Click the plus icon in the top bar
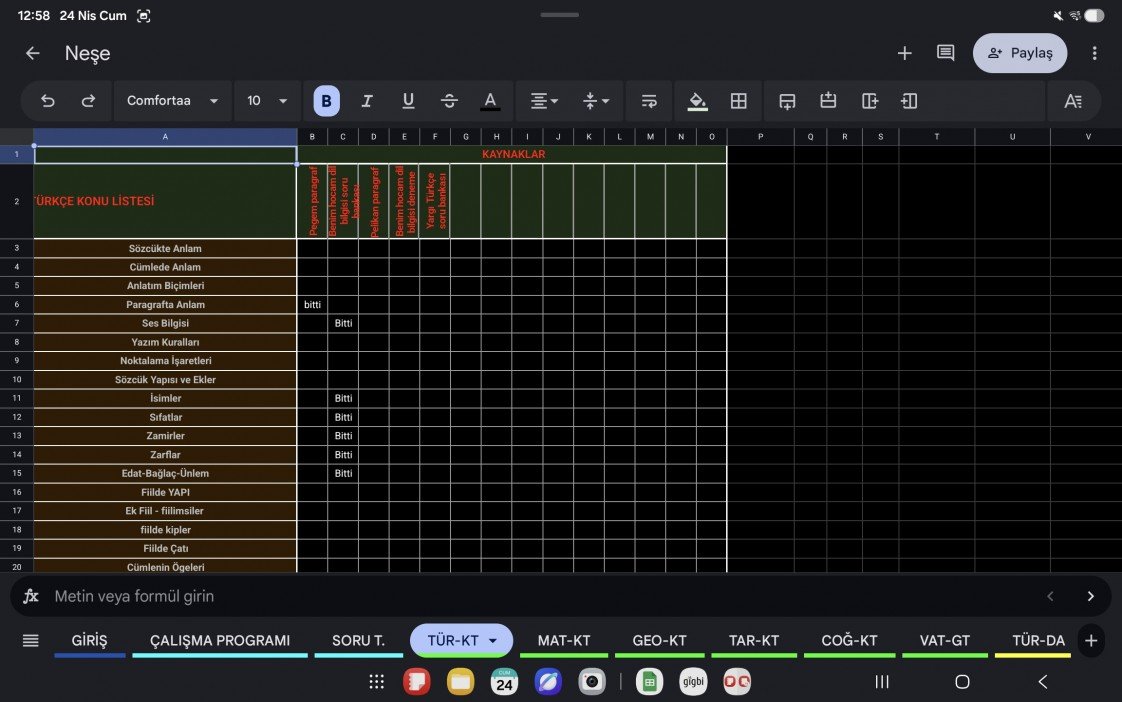 904,53
